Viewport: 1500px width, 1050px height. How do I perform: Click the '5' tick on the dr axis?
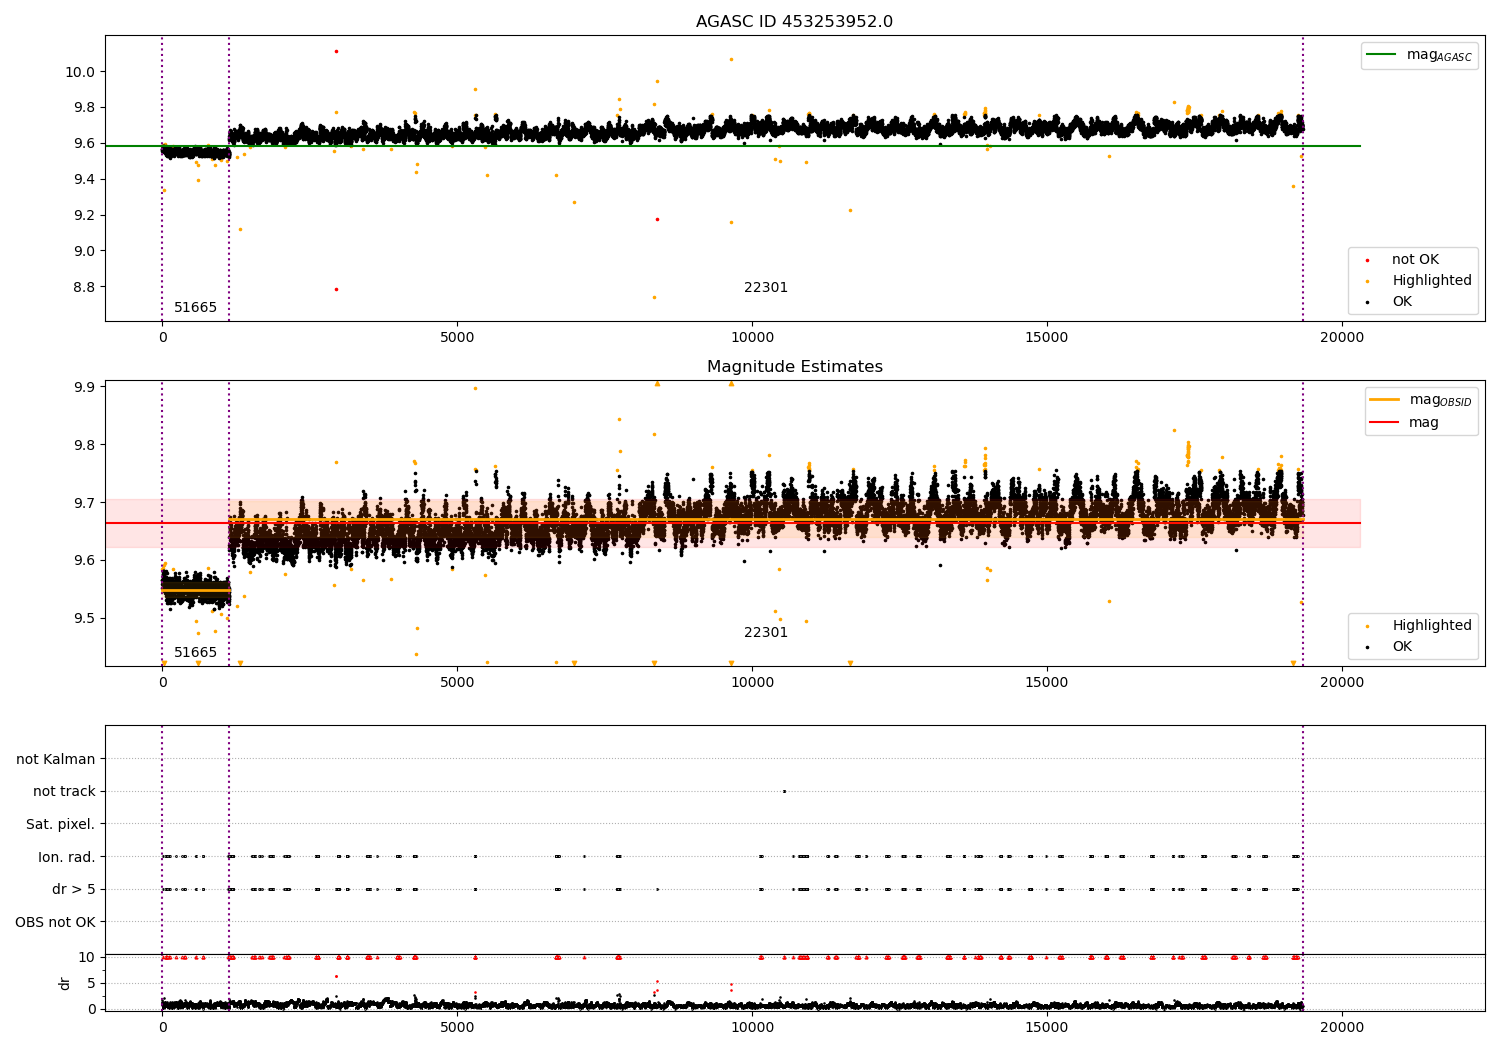[91, 984]
